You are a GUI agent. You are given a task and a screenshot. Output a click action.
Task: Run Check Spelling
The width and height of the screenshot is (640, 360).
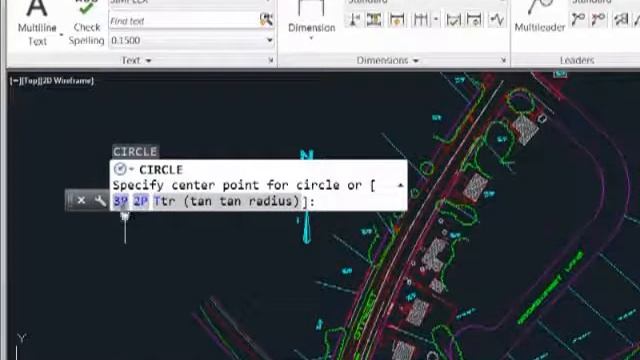pyautogui.click(x=87, y=22)
